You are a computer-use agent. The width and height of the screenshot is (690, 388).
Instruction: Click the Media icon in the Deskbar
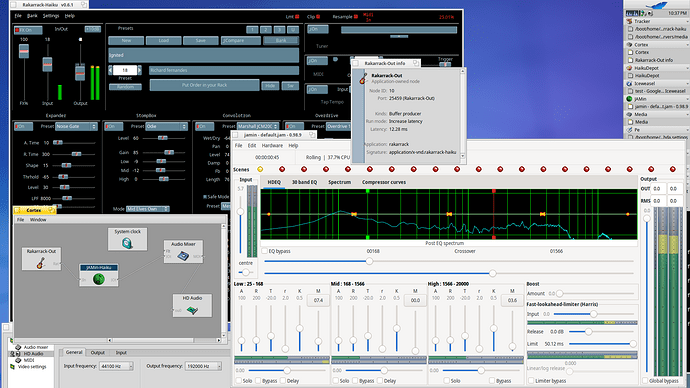pyautogui.click(x=629, y=114)
